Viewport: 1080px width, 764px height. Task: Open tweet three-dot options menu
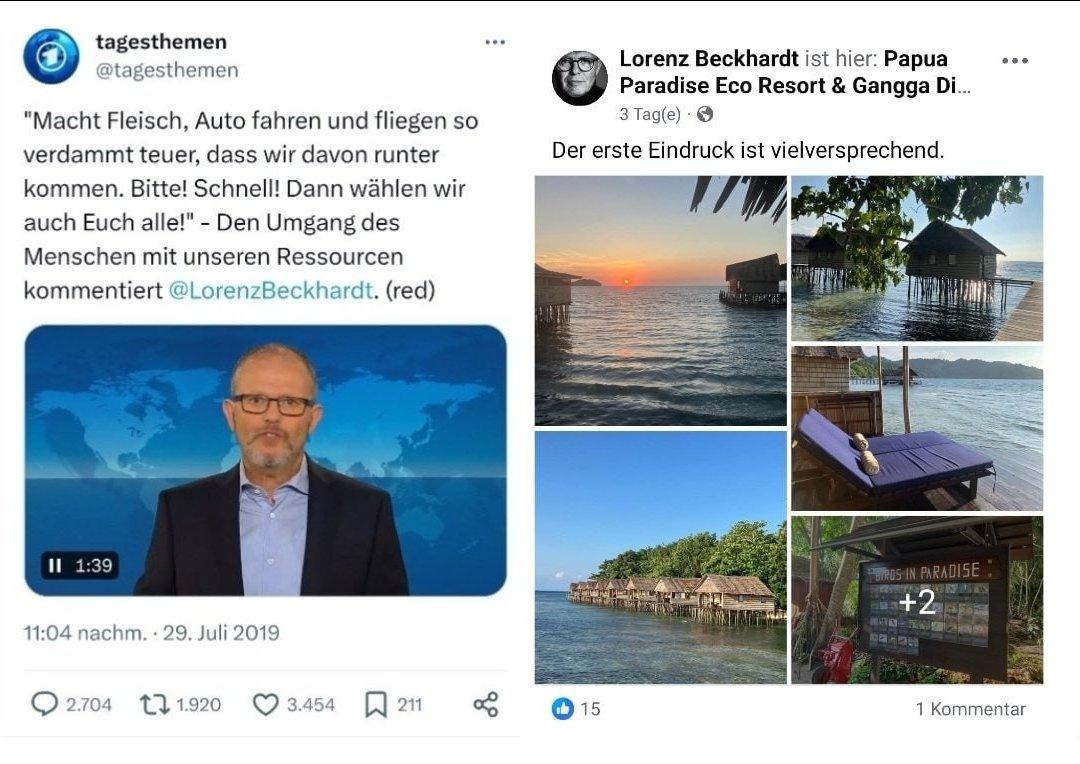click(x=495, y=42)
